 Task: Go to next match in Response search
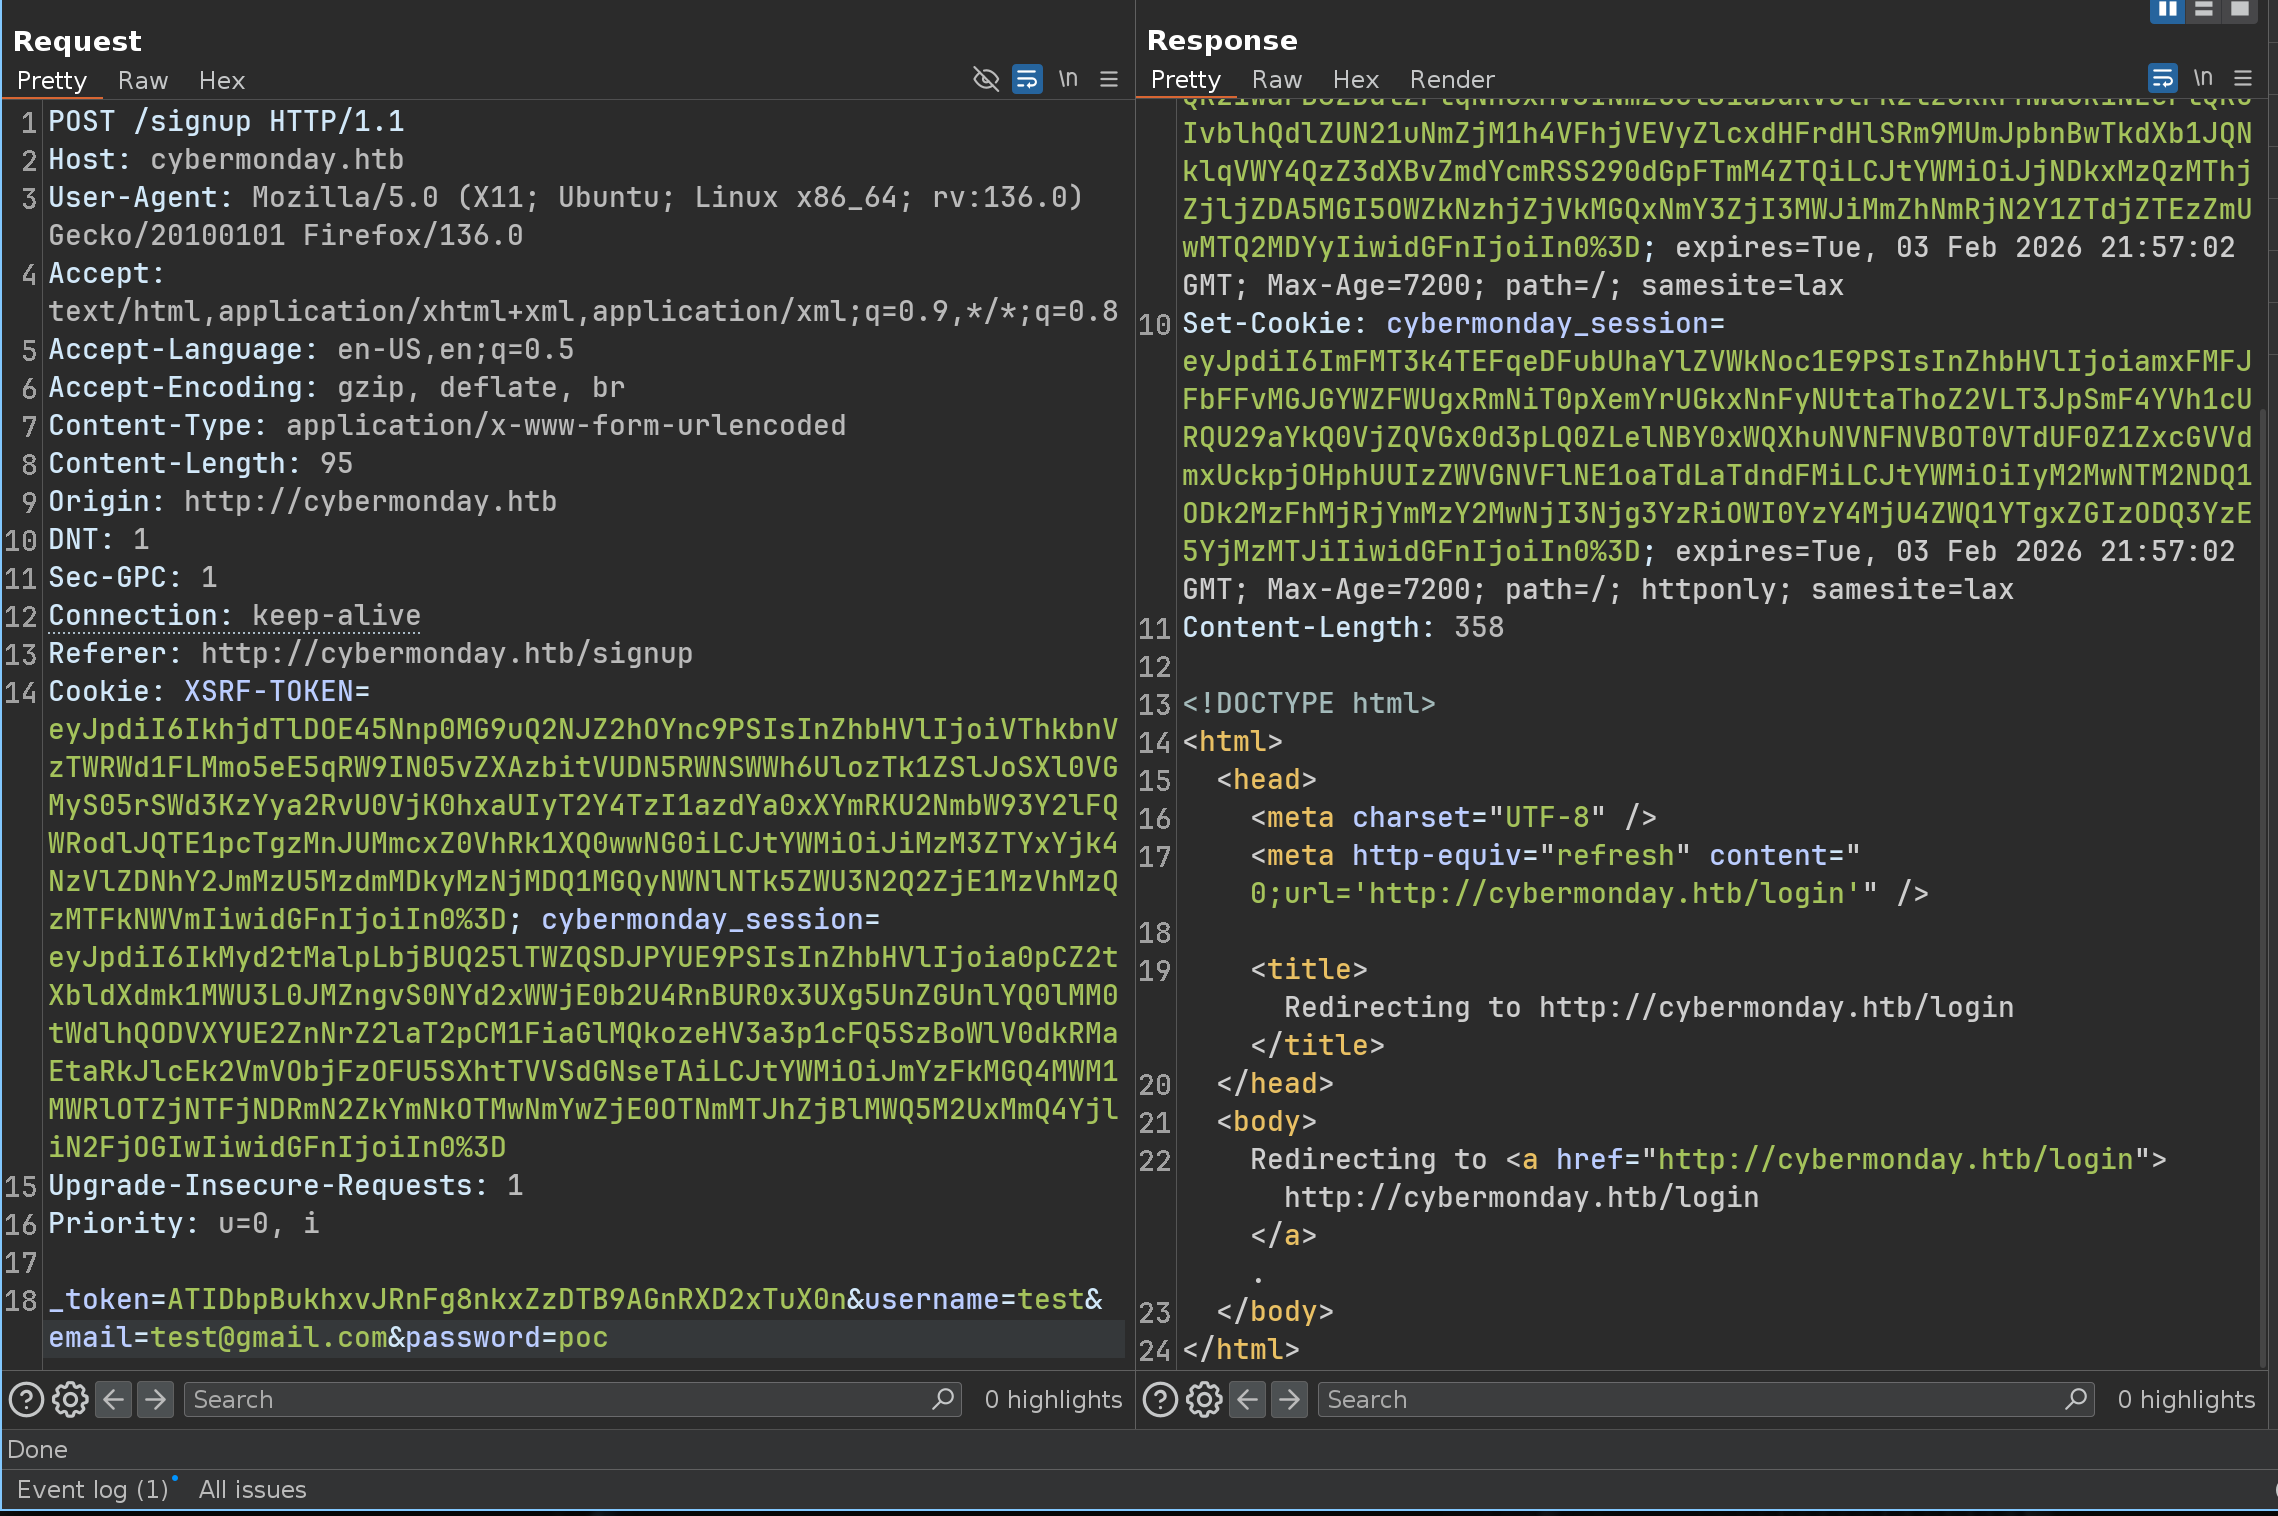coord(1290,1399)
